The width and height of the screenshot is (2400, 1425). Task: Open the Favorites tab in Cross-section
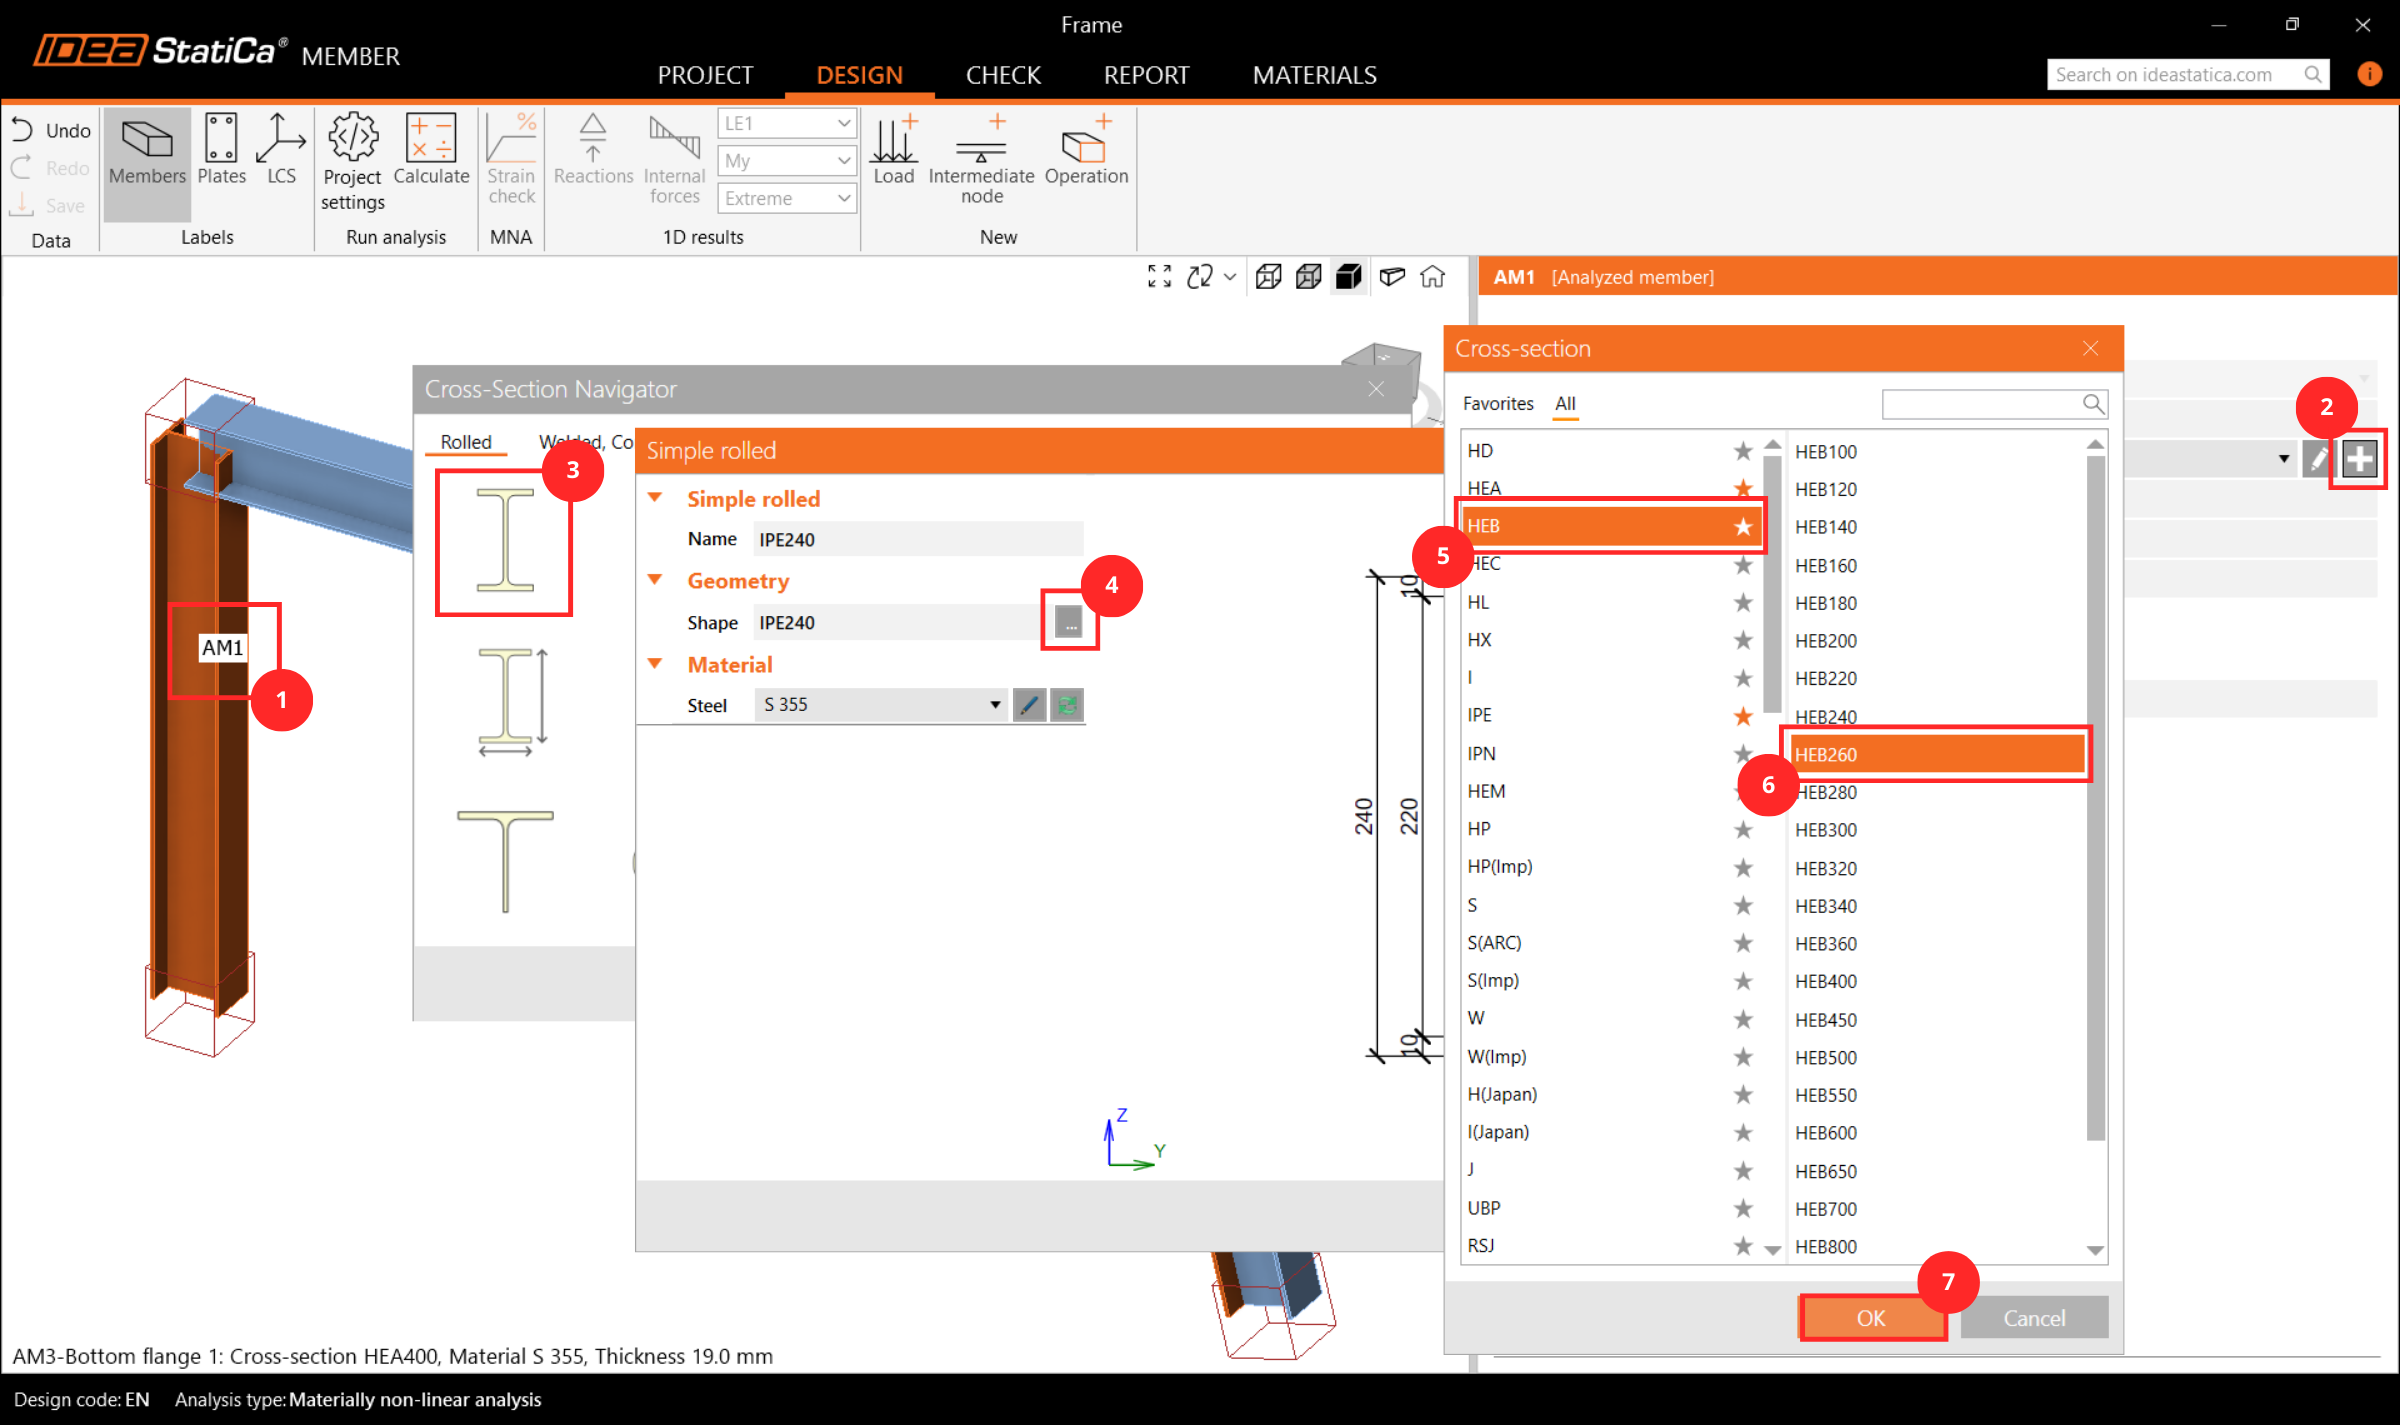pos(1497,404)
